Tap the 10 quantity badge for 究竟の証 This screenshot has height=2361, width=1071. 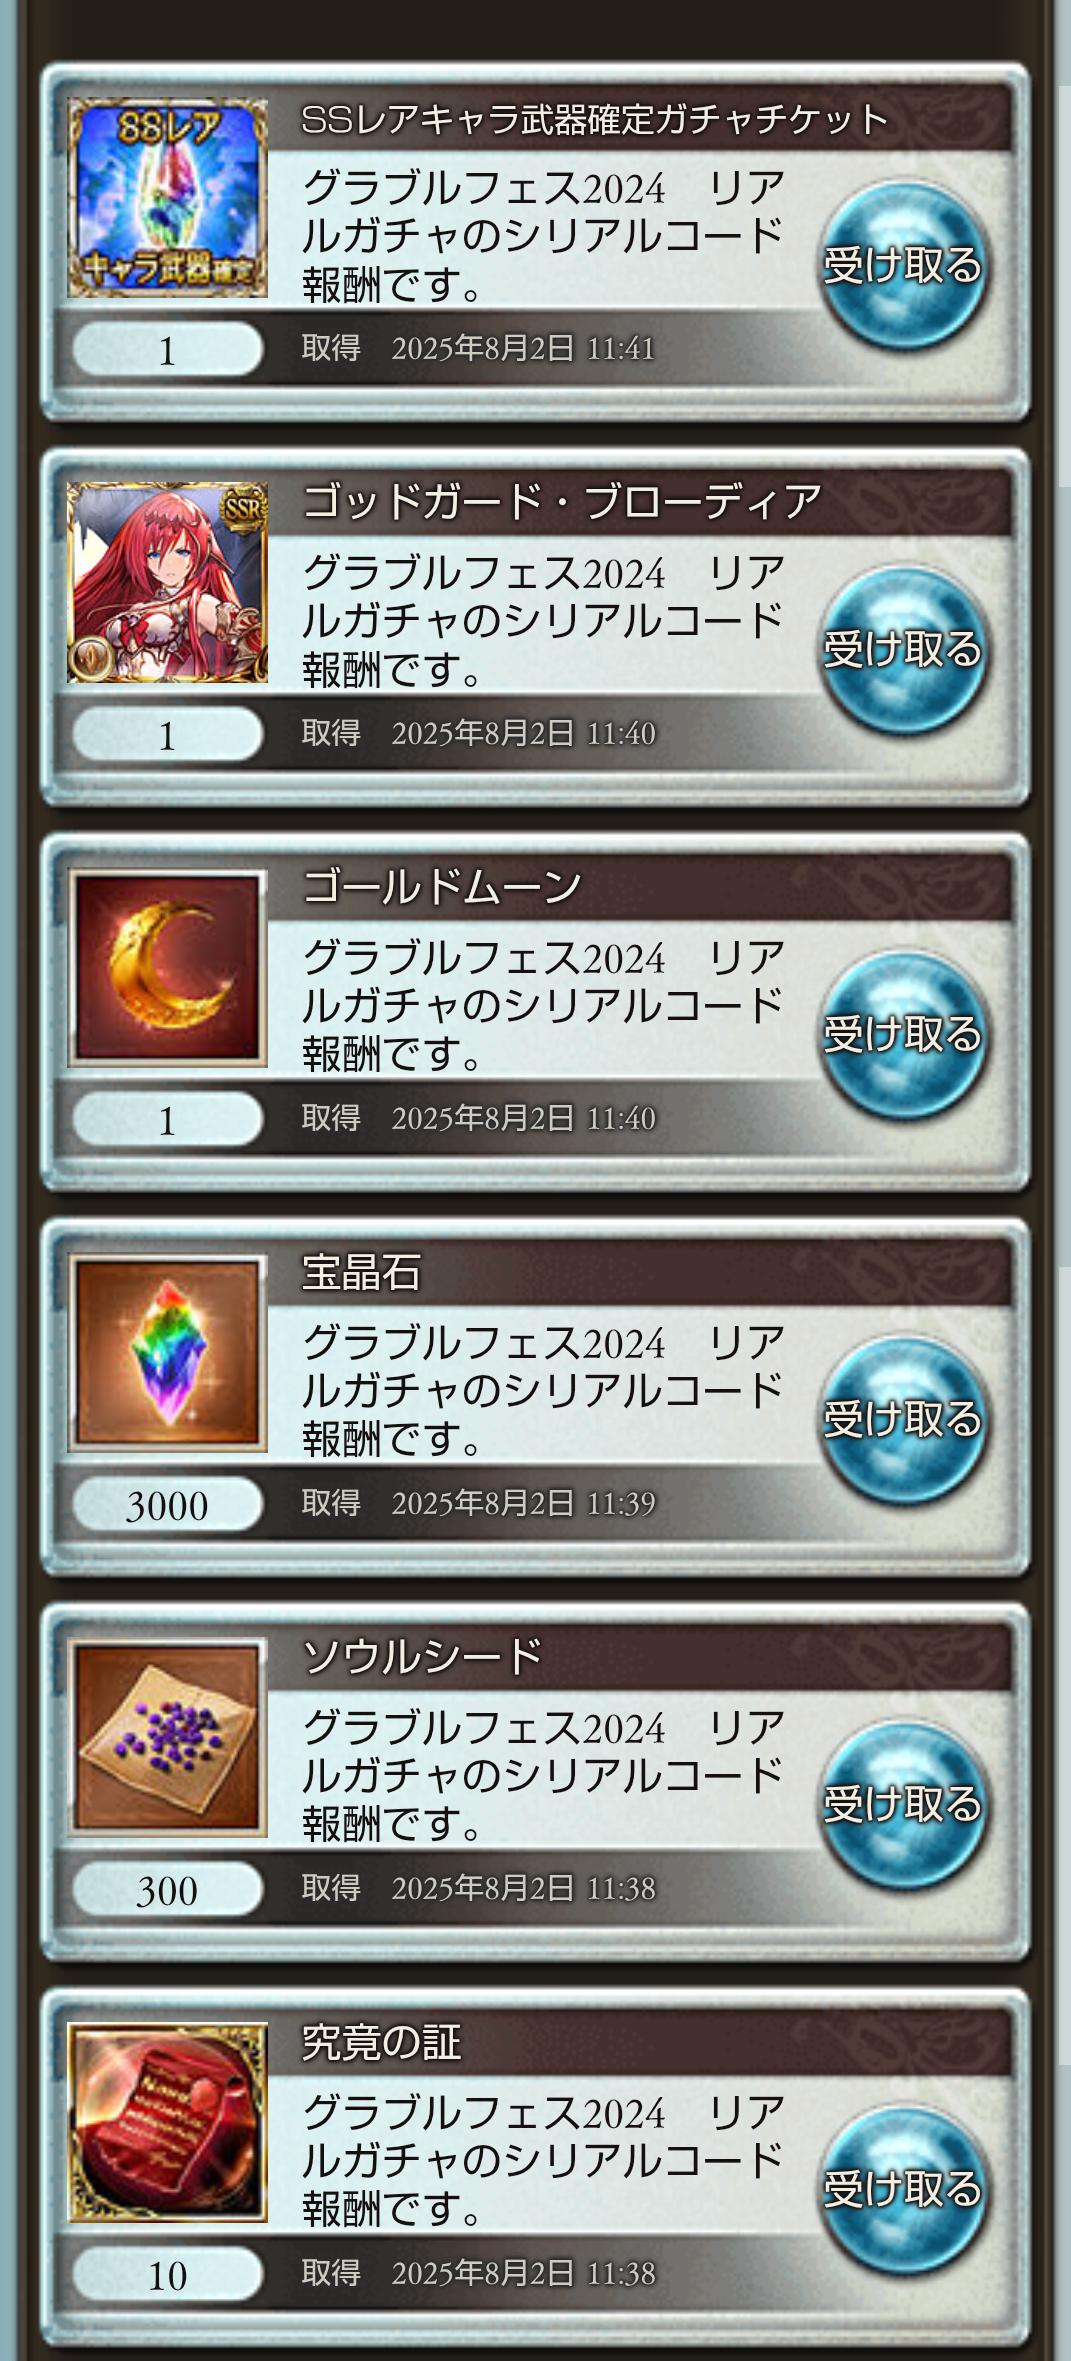point(167,2275)
